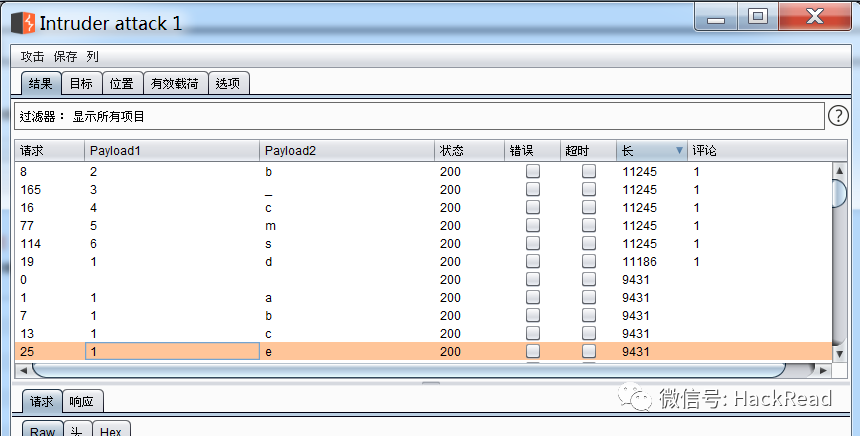This screenshot has height=436, width=860.
Task: Toggle 超时 checkbox for request 8
Action: (589, 171)
